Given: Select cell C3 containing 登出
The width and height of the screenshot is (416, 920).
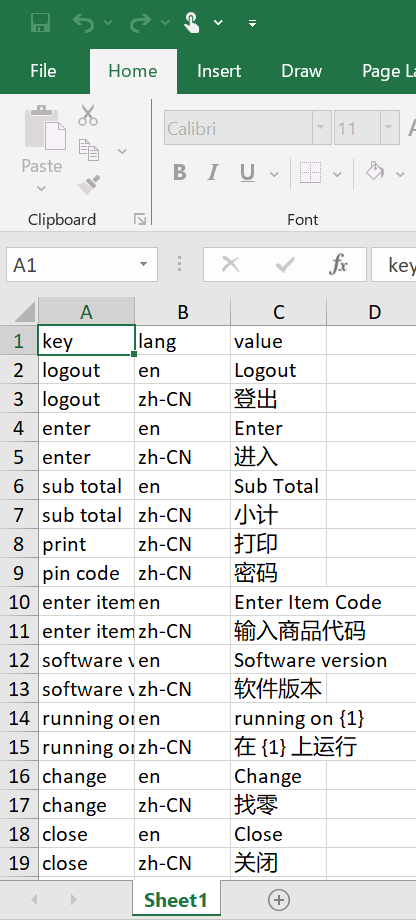Looking at the screenshot, I should 278,399.
